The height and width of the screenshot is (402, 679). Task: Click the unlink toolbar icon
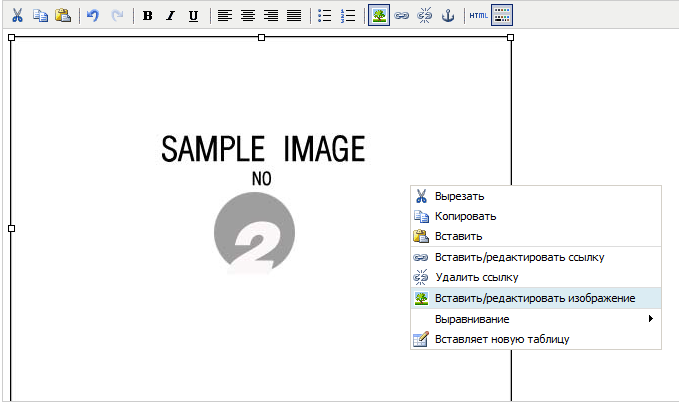(x=424, y=16)
